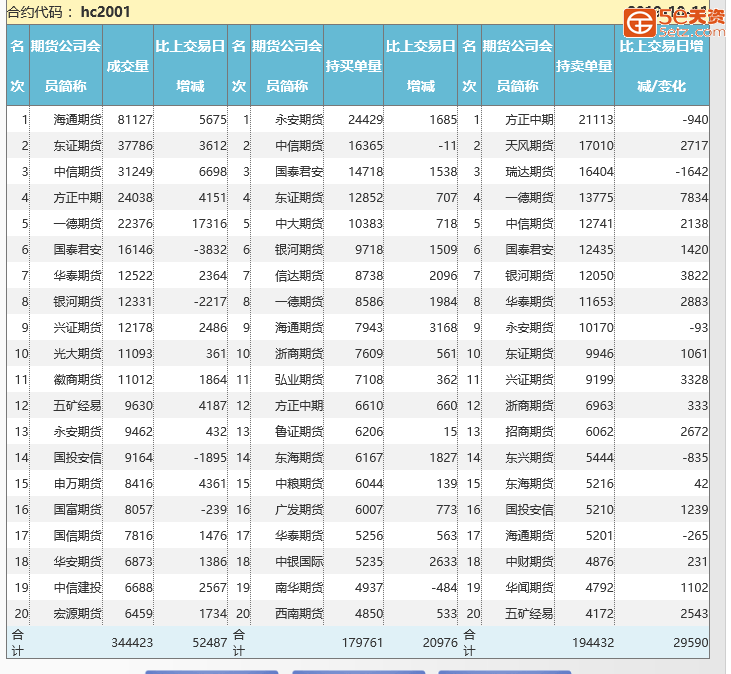This screenshot has width=731, height=674.
Task: Click the 持买单量 column header
Action: (x=353, y=66)
